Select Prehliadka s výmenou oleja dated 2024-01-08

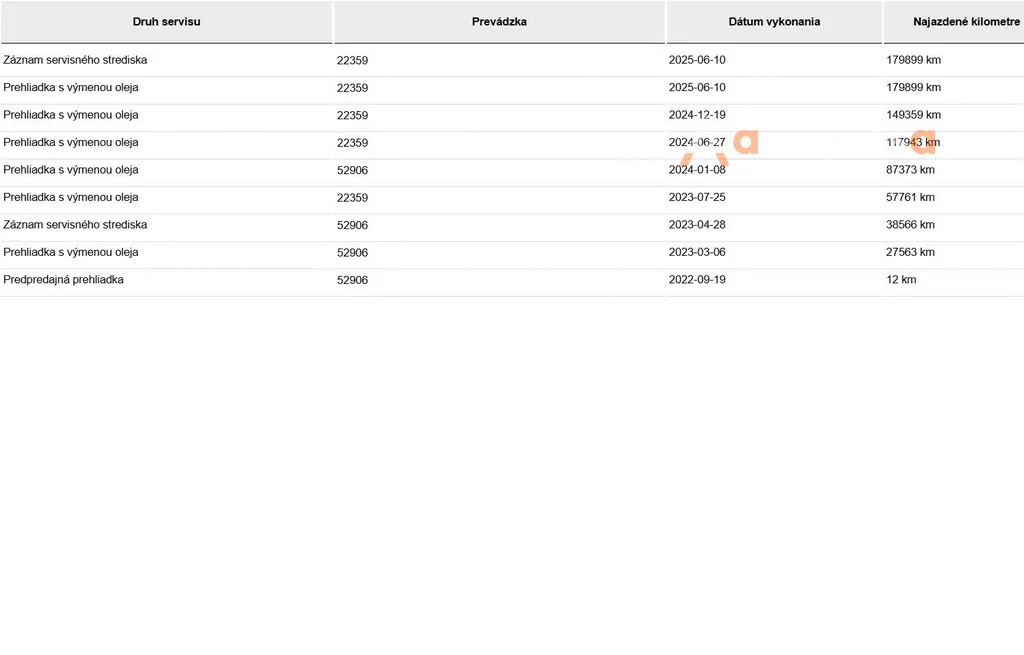(x=71, y=170)
